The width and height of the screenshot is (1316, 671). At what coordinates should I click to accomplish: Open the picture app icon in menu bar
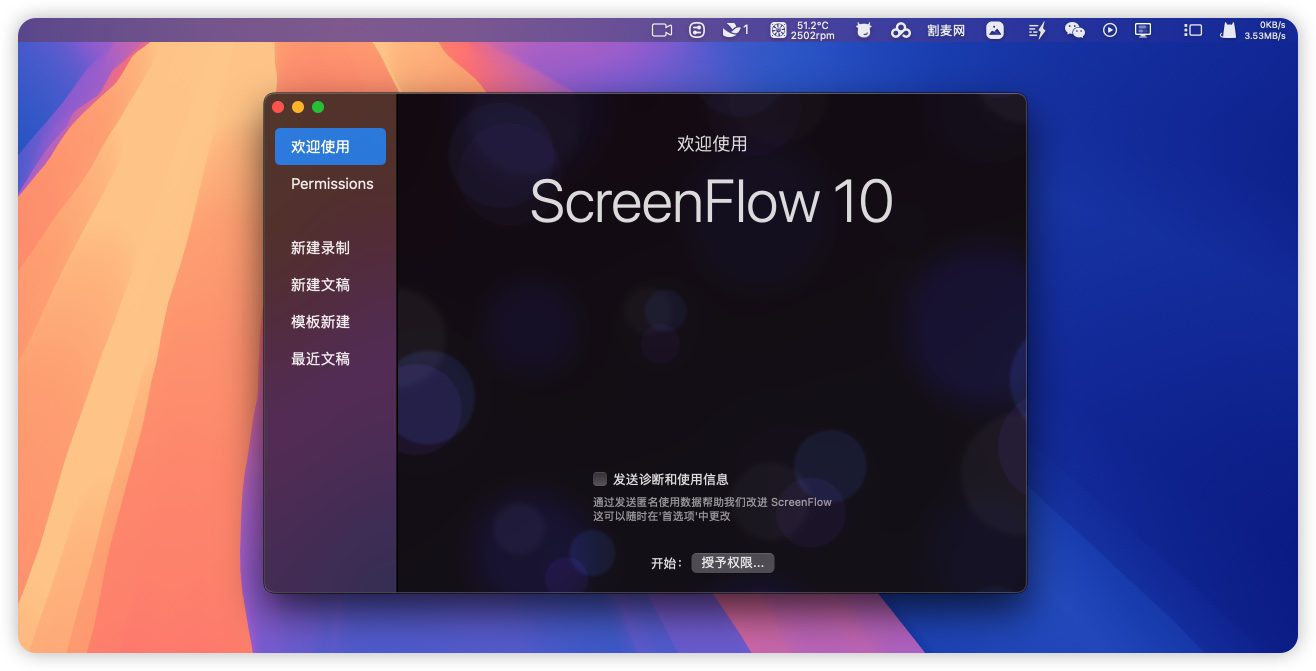(994, 30)
